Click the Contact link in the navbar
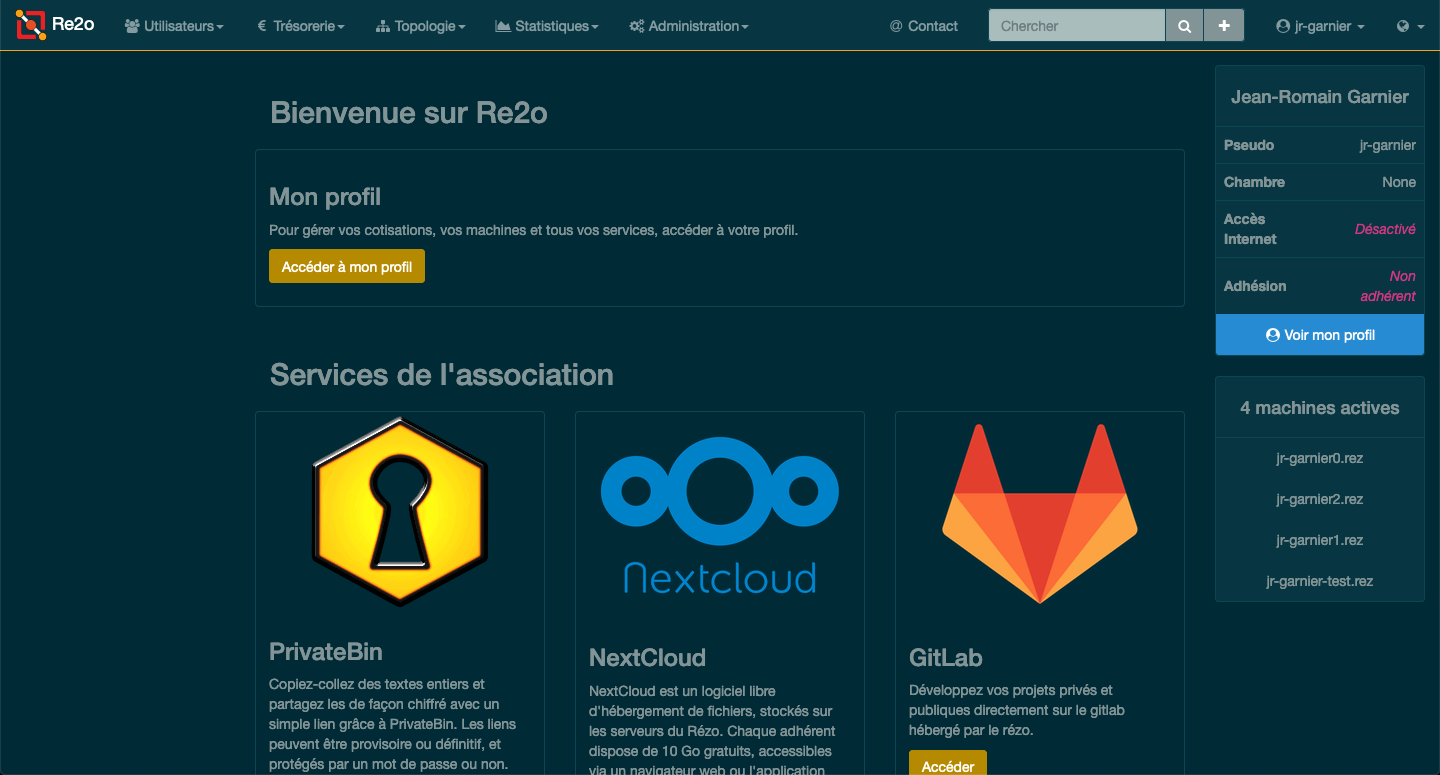 (924, 26)
